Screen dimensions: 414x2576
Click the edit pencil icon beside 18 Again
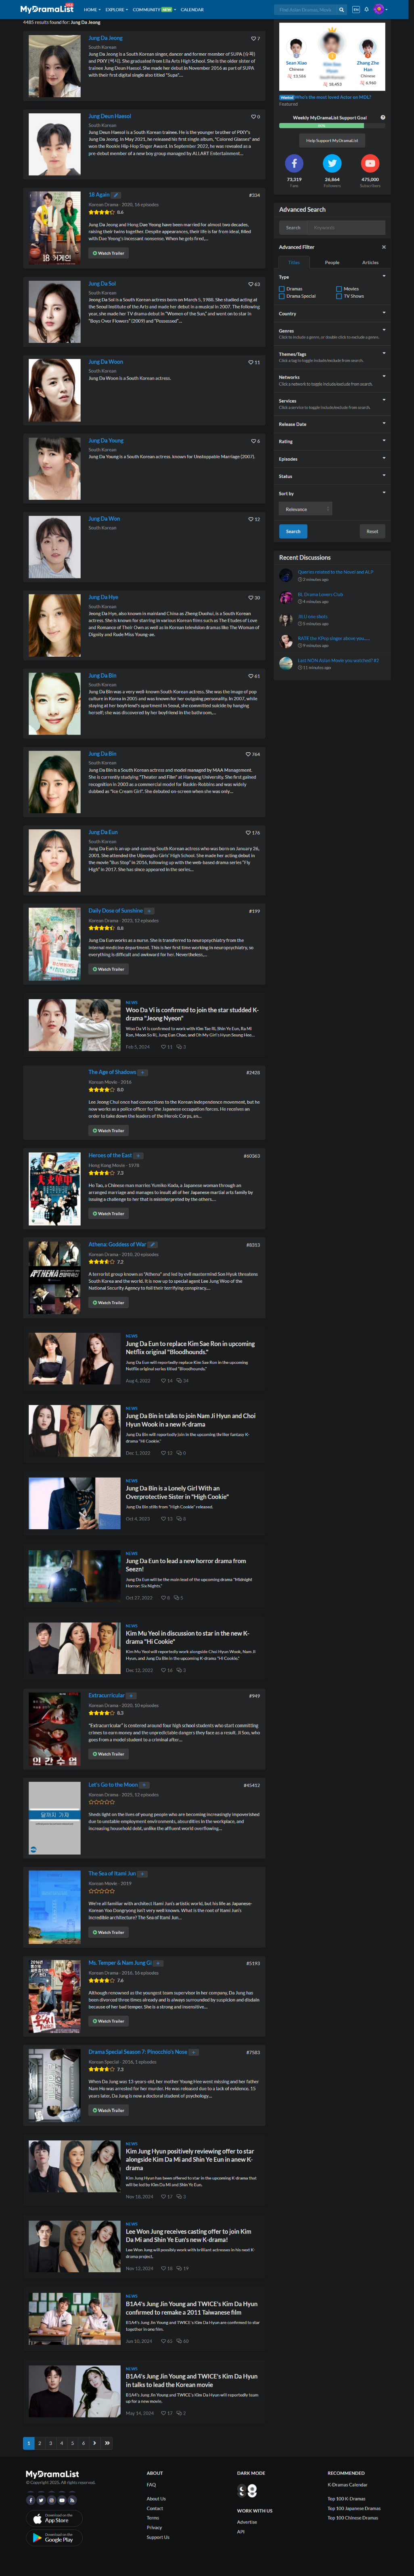pos(116,195)
